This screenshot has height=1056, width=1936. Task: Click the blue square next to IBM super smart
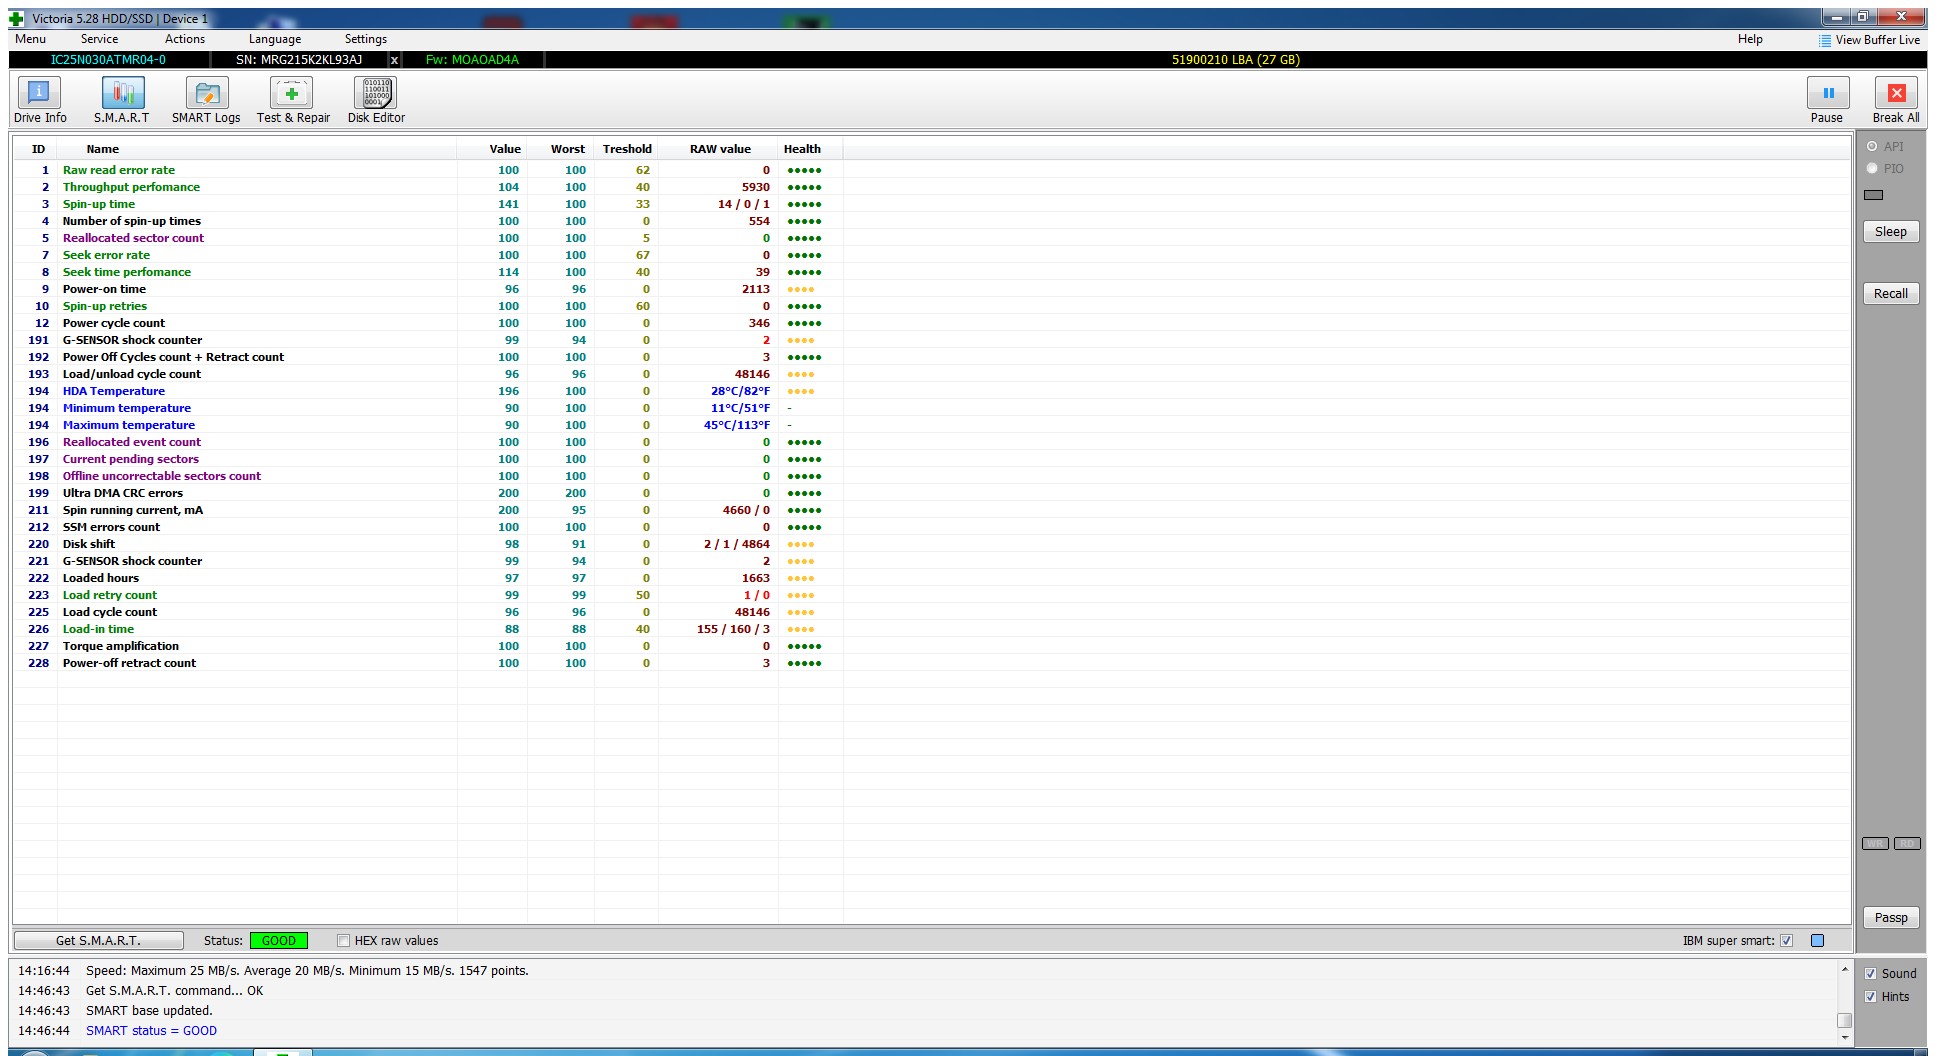pos(1817,940)
